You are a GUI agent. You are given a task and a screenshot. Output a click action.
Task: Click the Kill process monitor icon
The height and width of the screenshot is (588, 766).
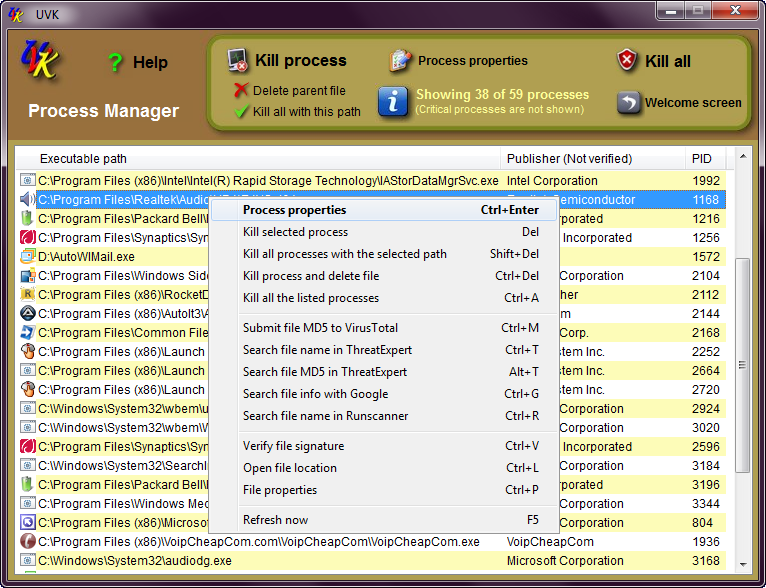click(x=238, y=61)
